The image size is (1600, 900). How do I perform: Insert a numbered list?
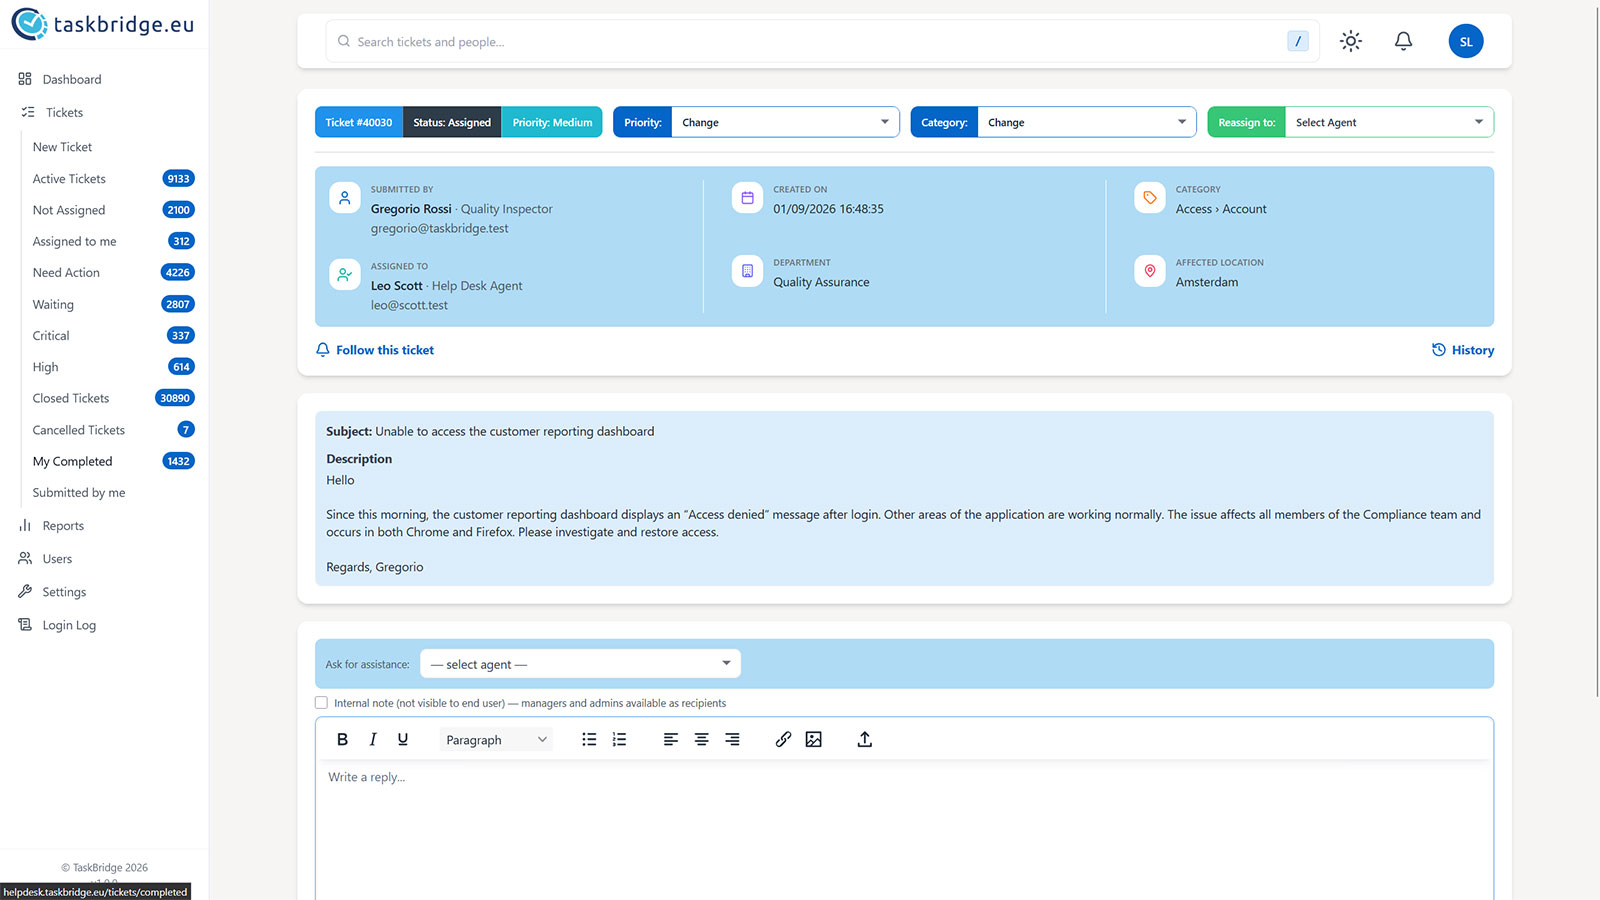point(620,739)
